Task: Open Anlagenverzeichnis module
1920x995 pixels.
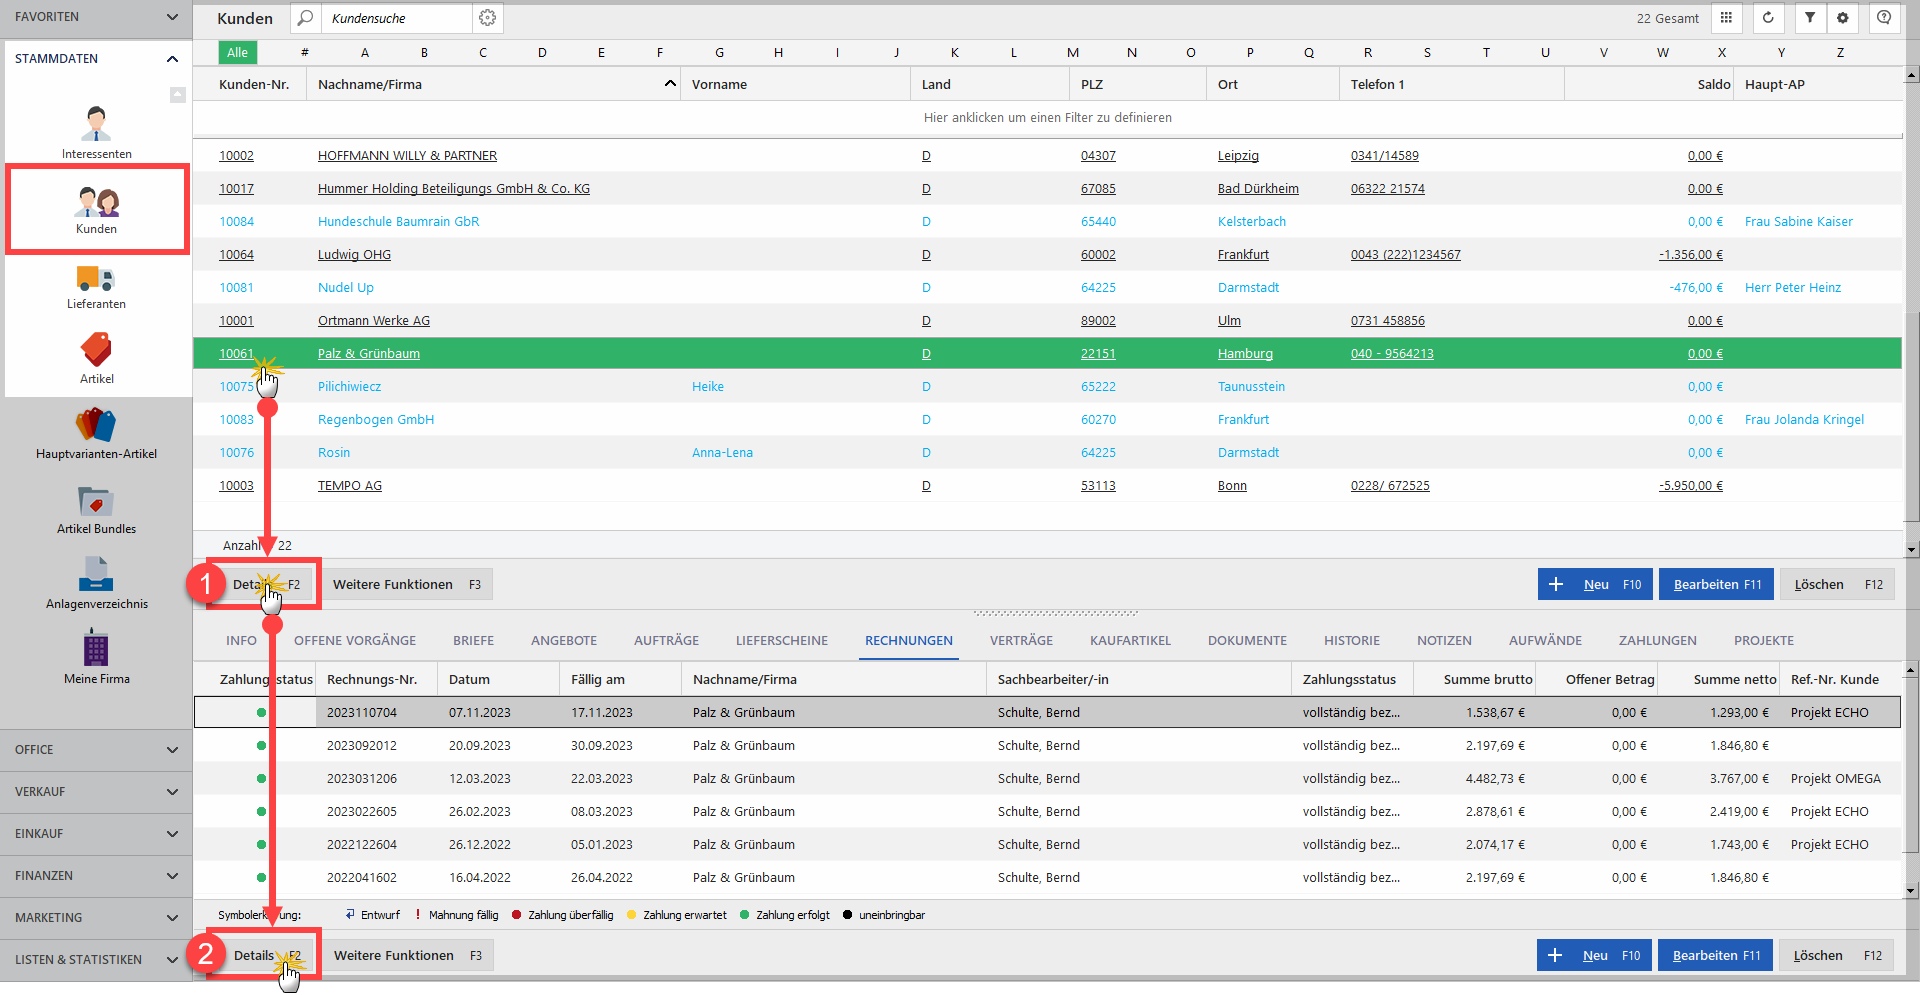Action: (97, 583)
